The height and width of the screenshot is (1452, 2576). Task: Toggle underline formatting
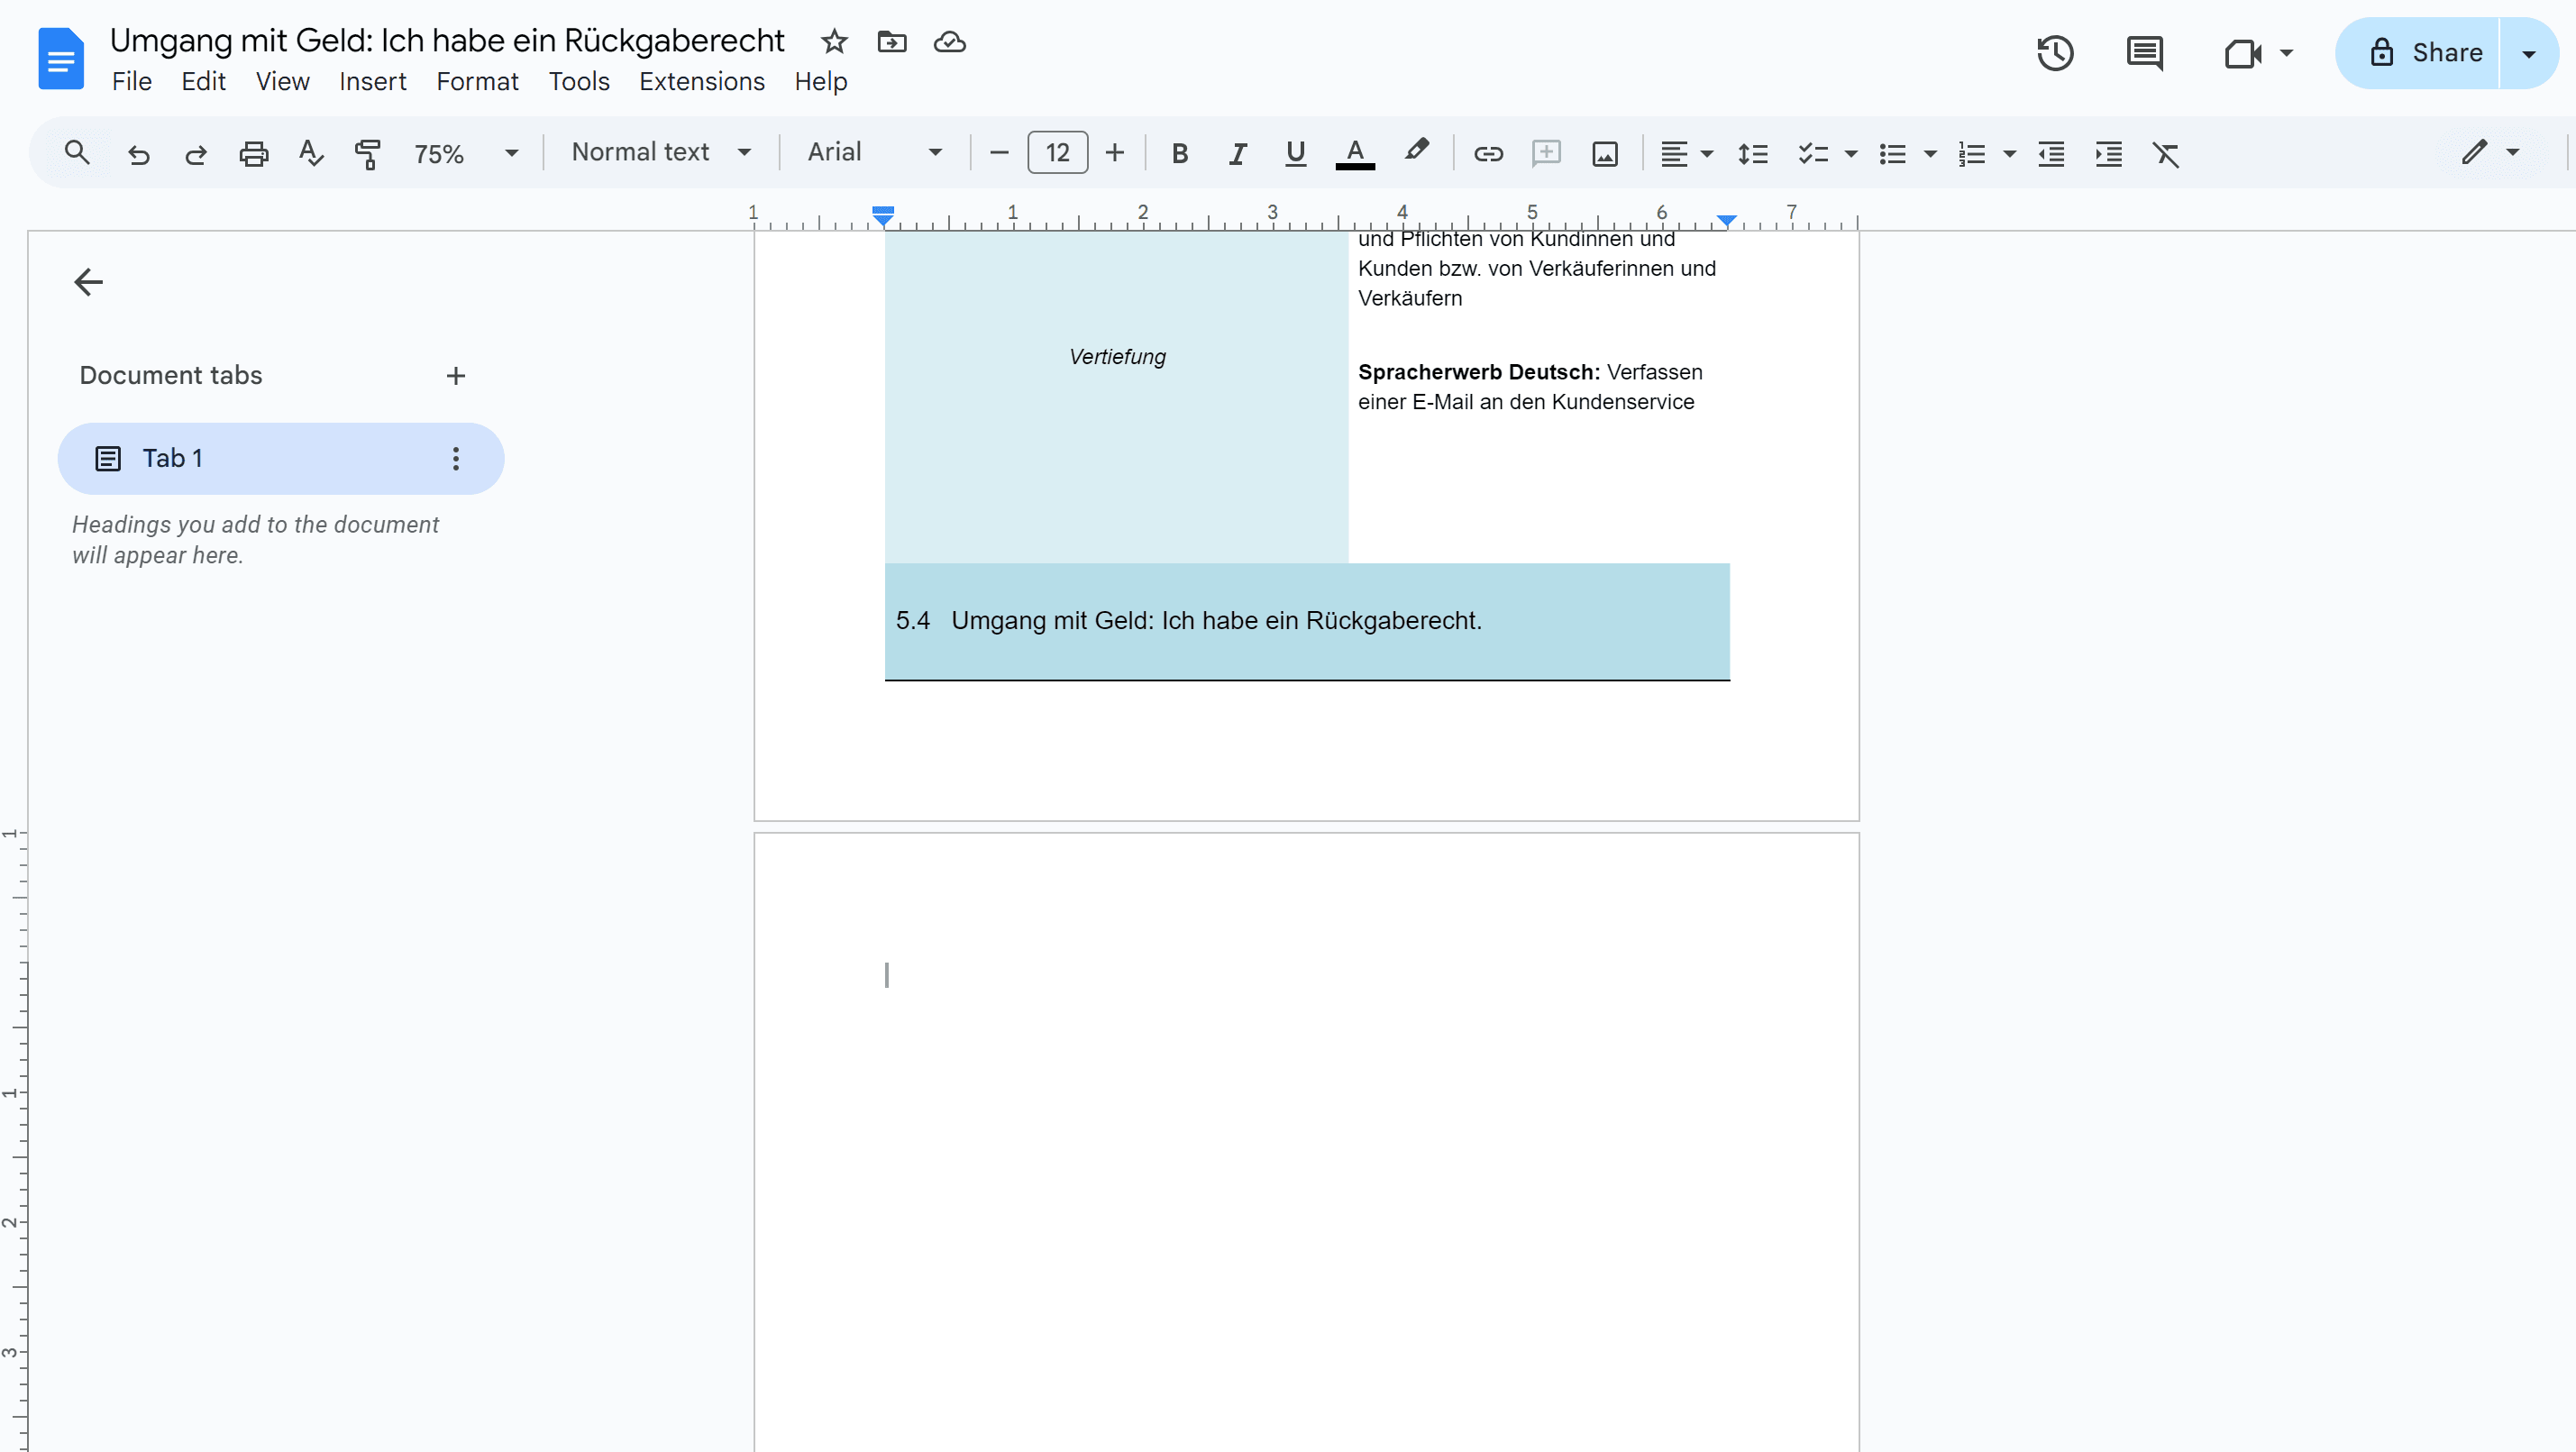click(x=1296, y=153)
